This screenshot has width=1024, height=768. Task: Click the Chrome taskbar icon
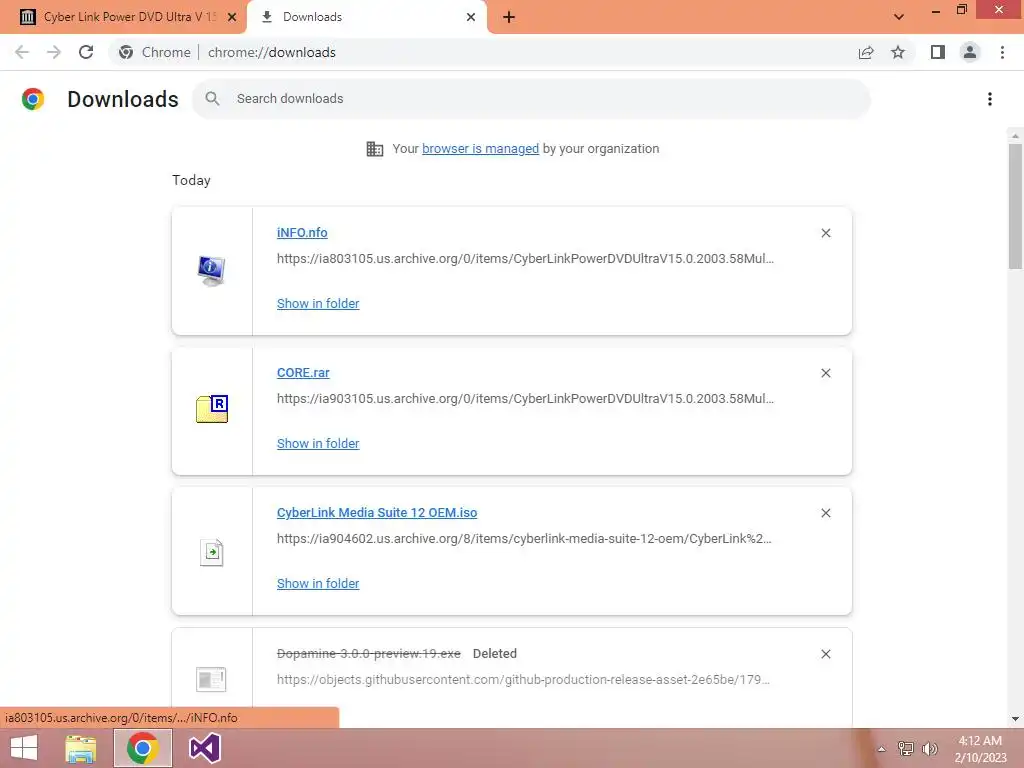[x=142, y=748]
